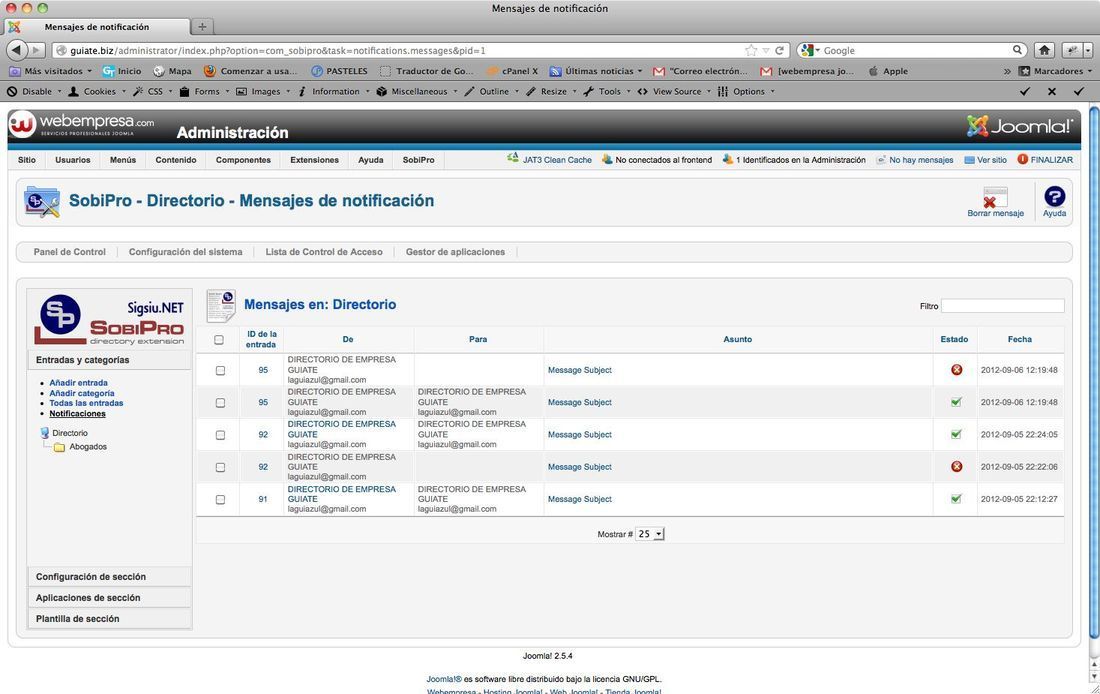Open the SobiPro menu
1100x694 pixels.
418,160
